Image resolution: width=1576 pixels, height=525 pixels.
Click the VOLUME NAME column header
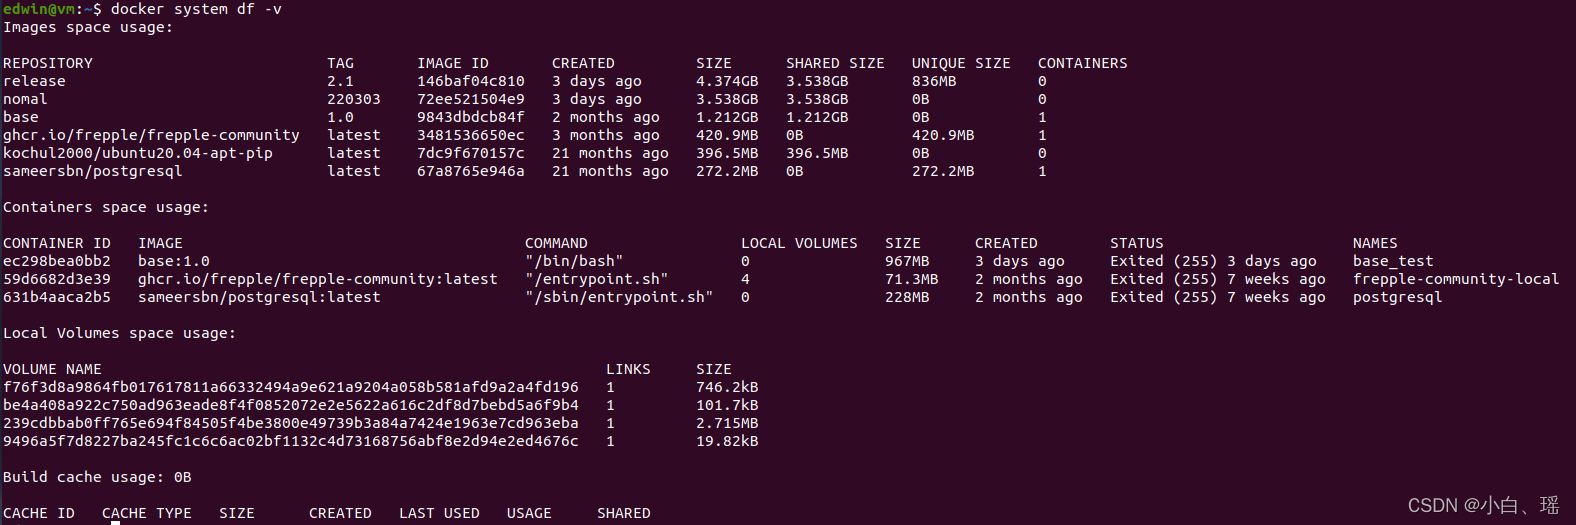(52, 369)
